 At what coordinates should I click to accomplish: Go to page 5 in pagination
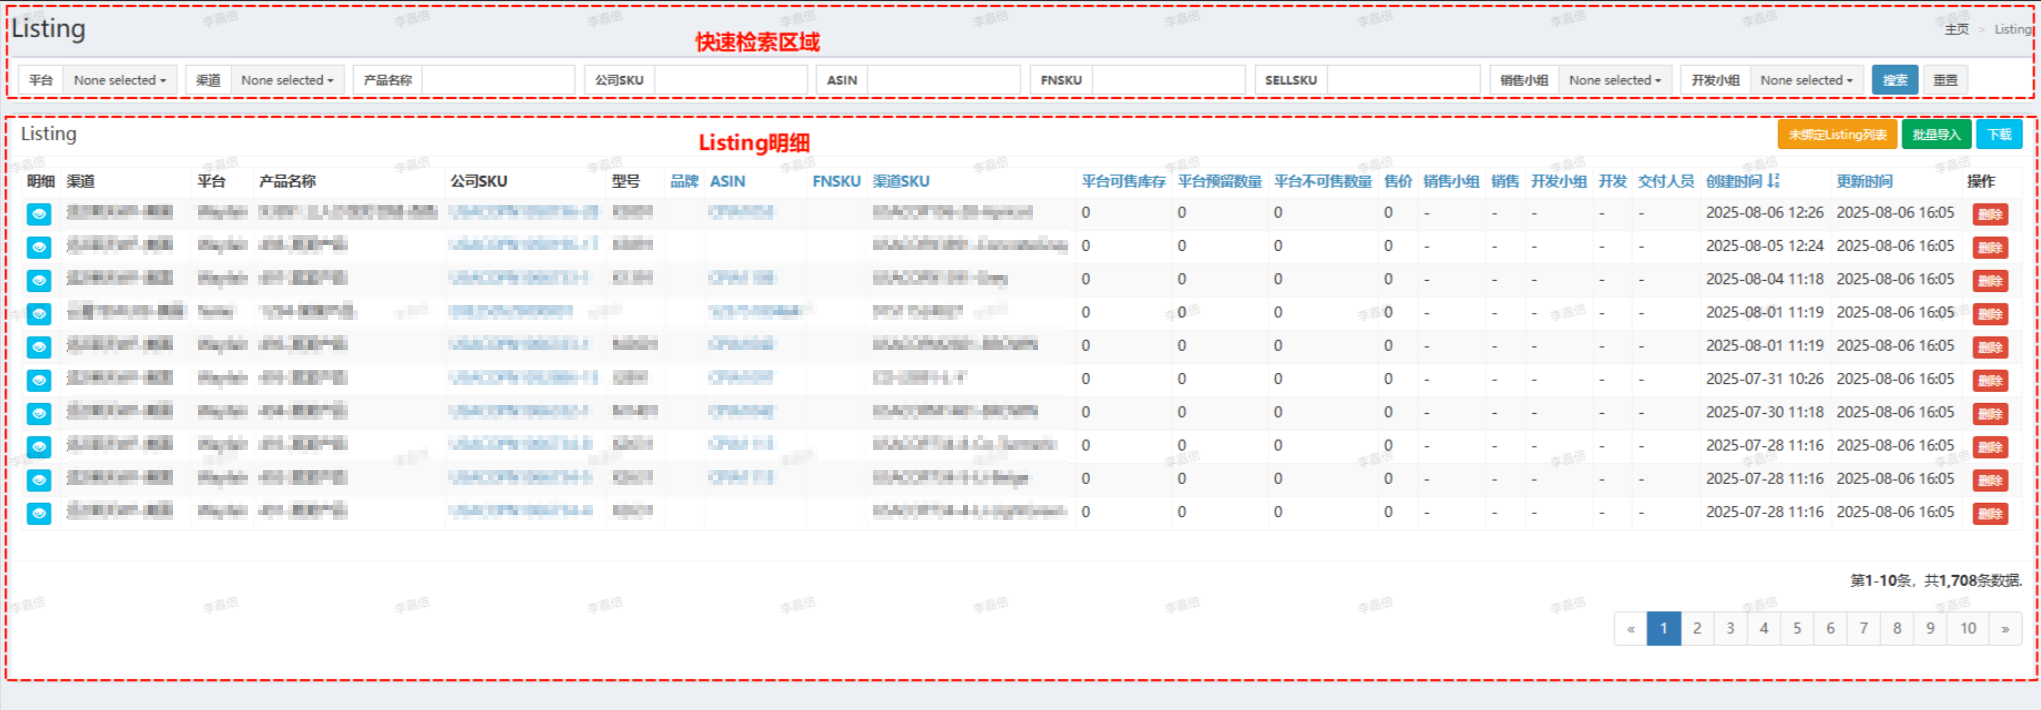point(1797,628)
